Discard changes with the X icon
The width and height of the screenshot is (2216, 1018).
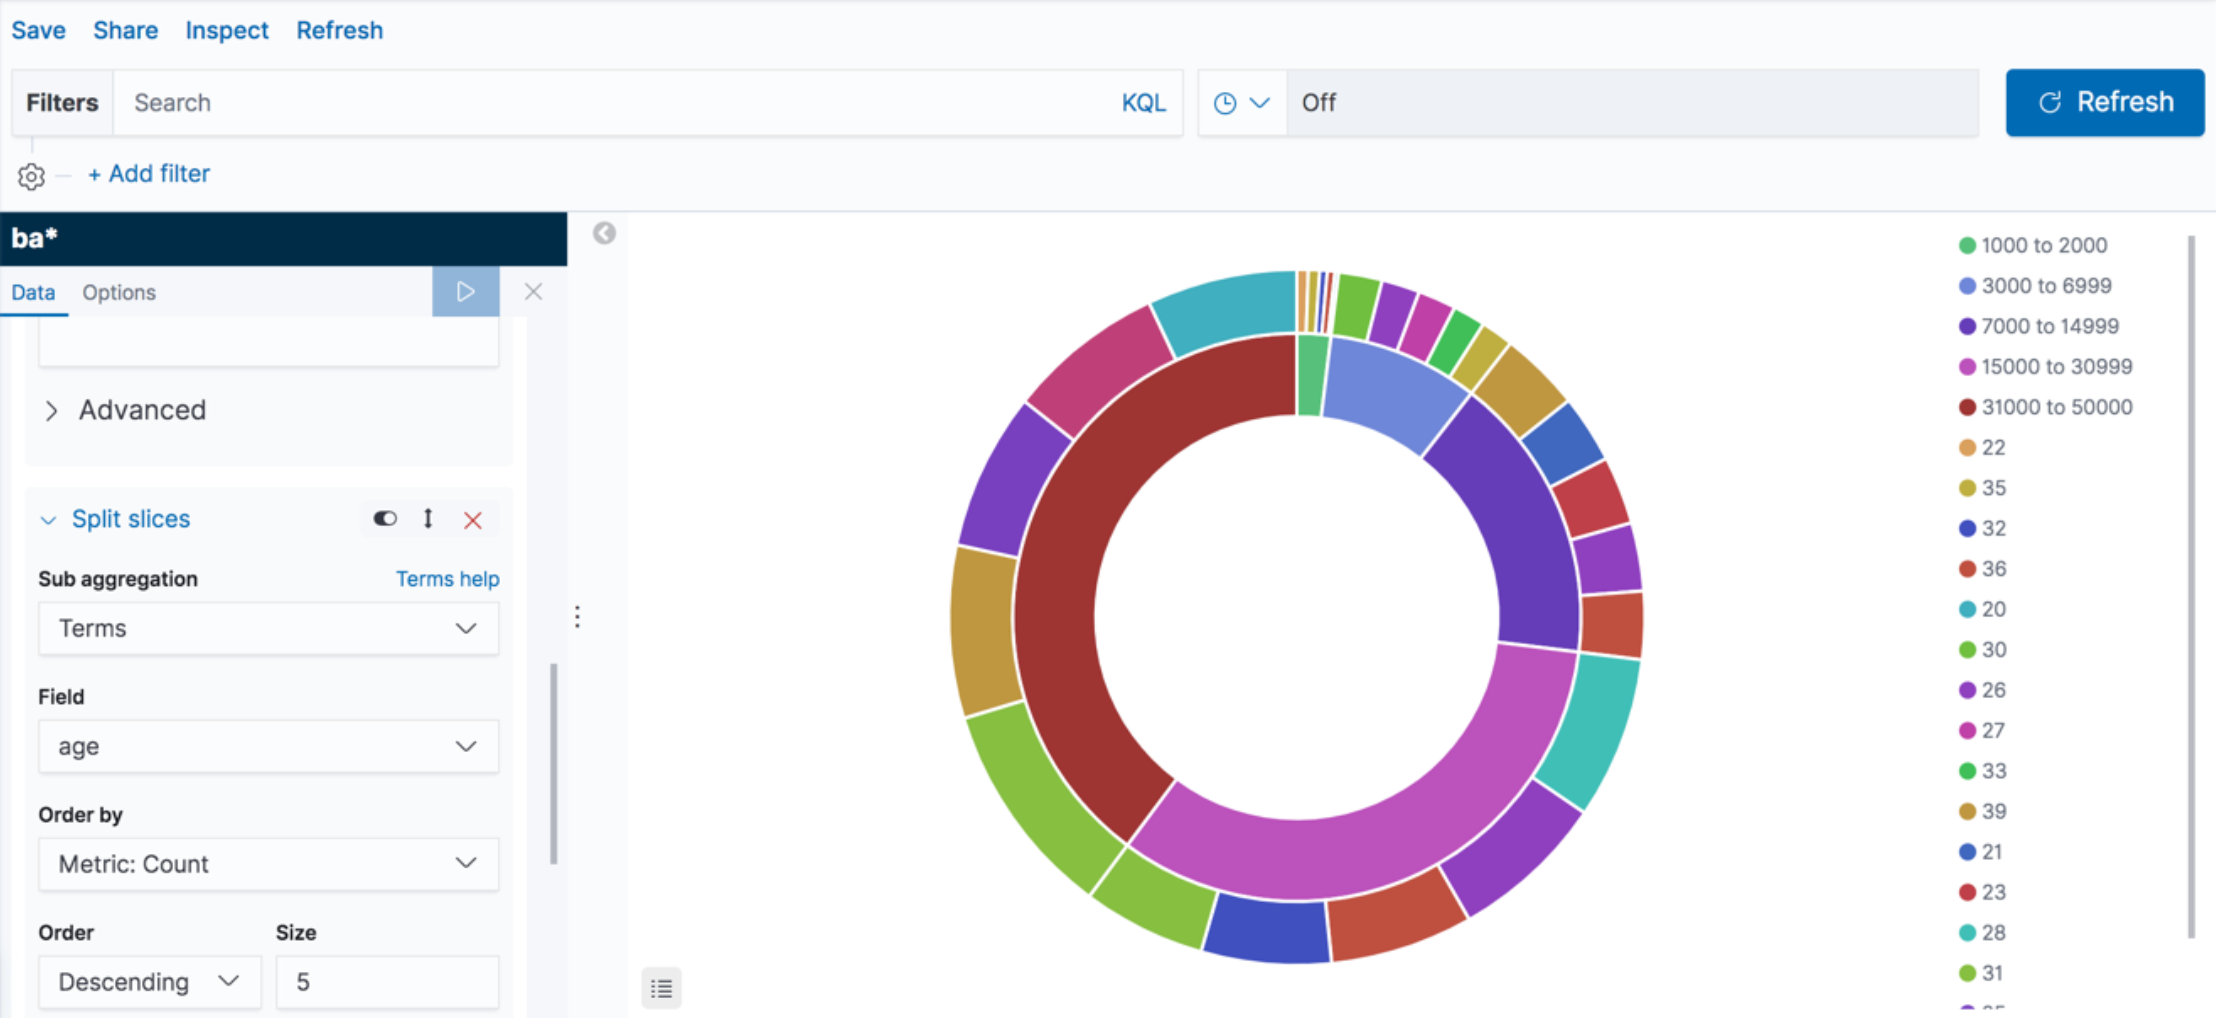click(533, 291)
